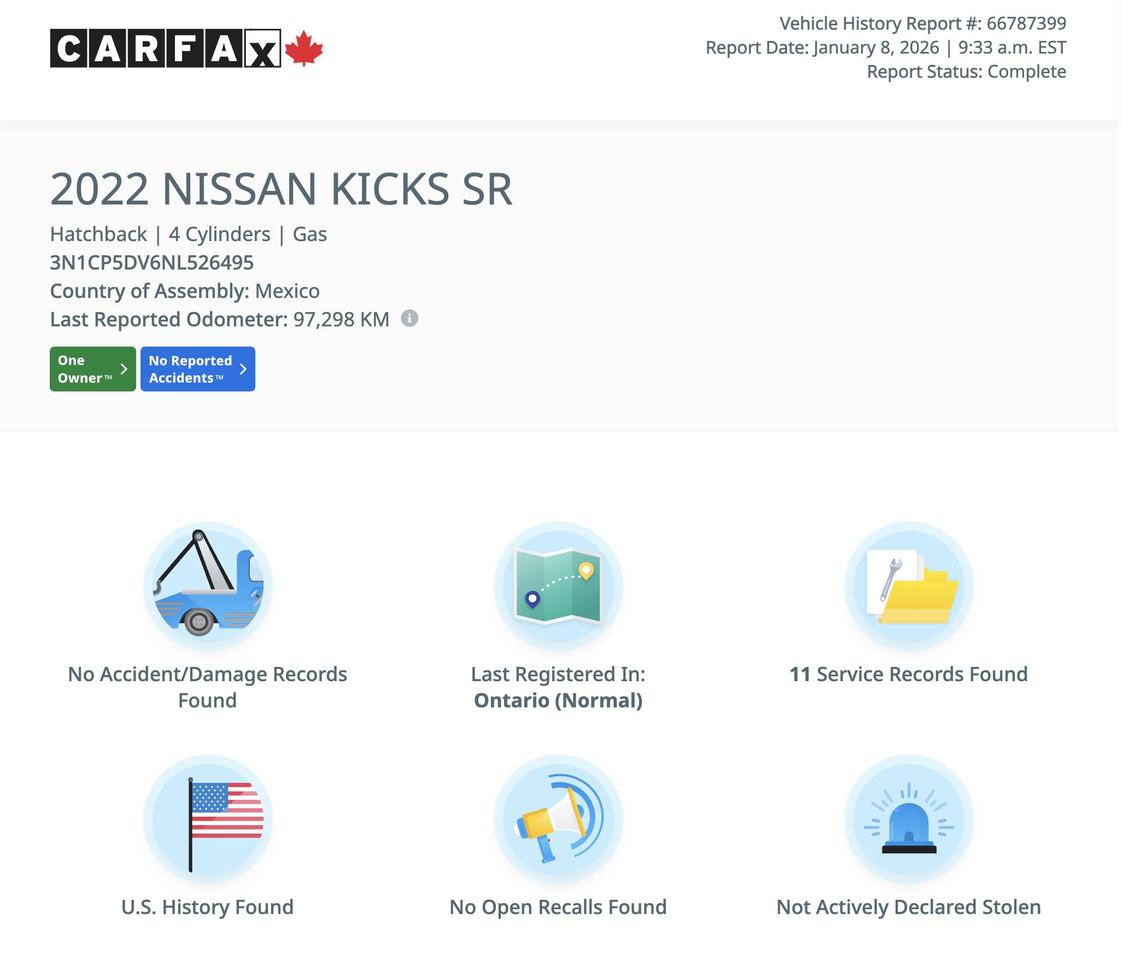Viewport: 1123px width, 960px height.
Task: Select the No Open Recalls Found text
Action: (557, 906)
